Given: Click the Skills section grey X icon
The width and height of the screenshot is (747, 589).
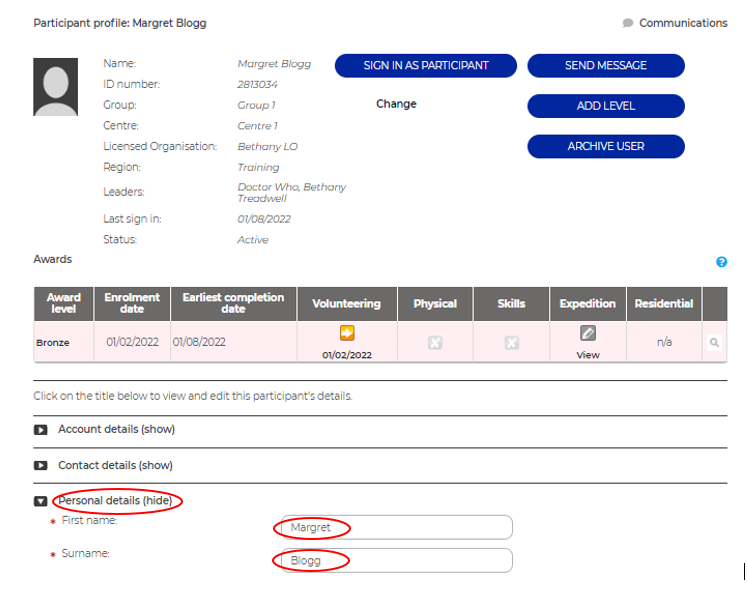Looking at the screenshot, I should [512, 343].
